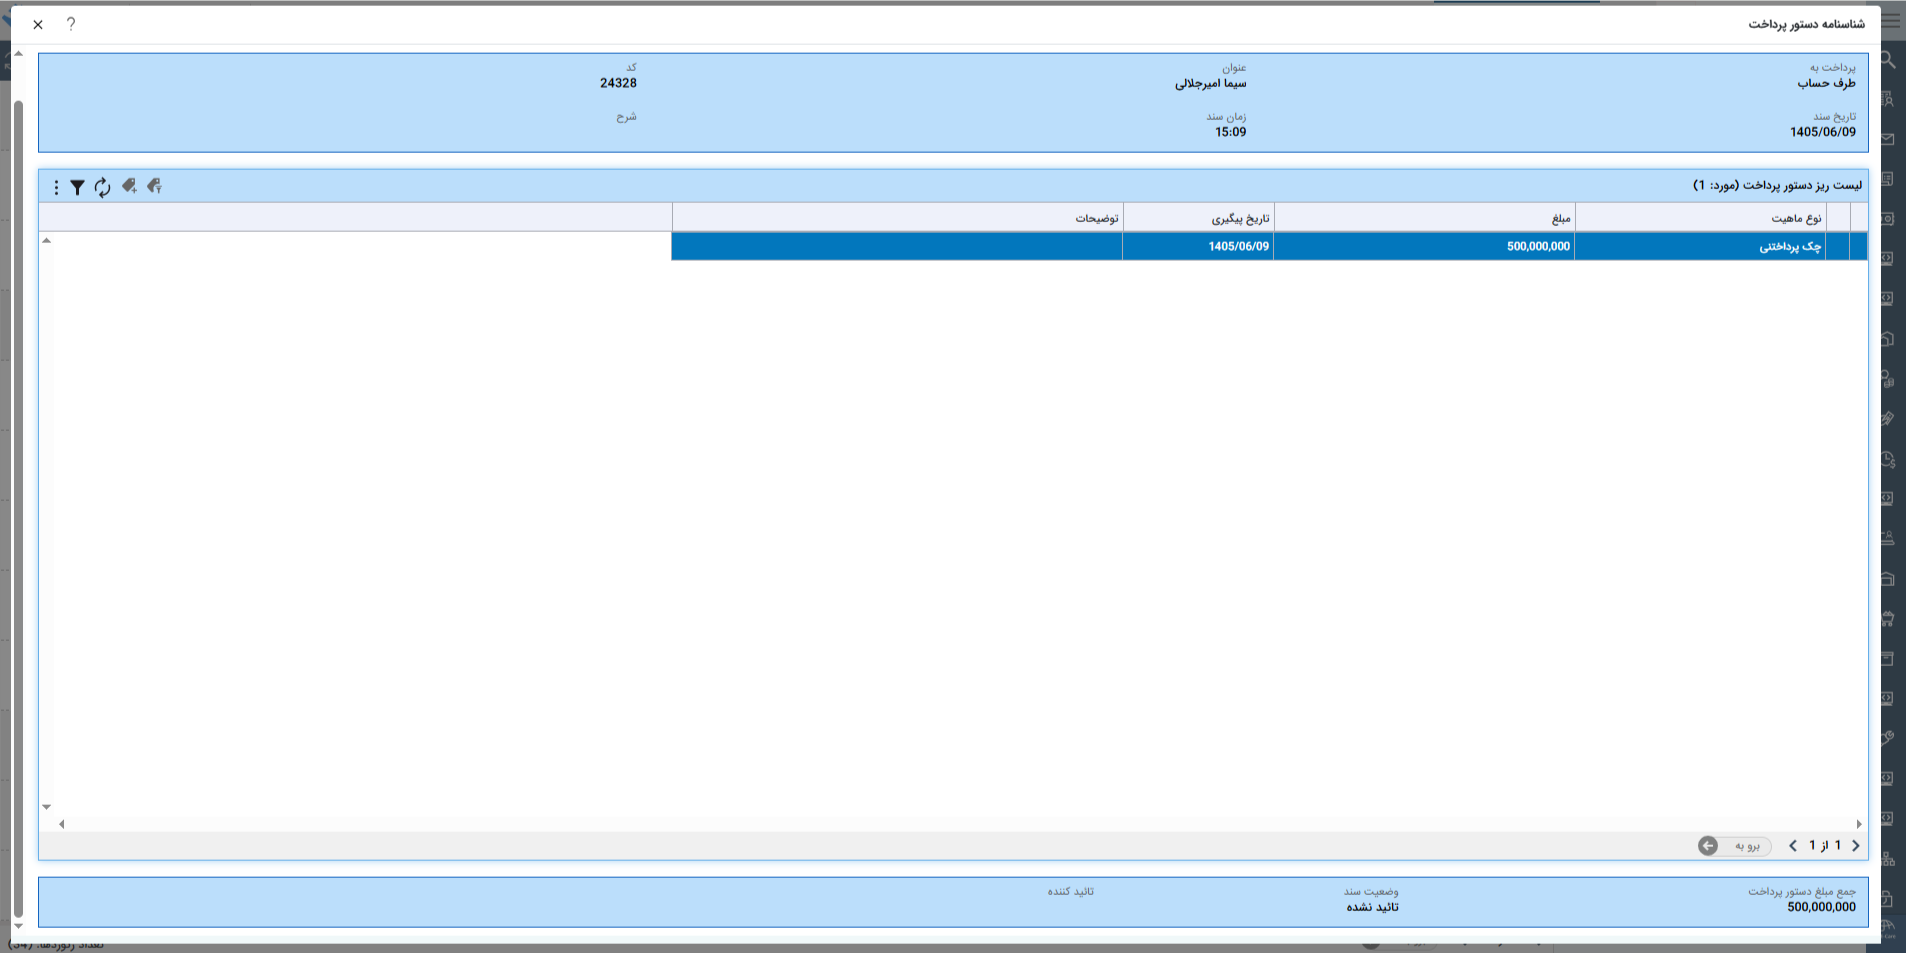
Task: Click the 500,000,000 amount cell in the grid row
Action: (1424, 246)
